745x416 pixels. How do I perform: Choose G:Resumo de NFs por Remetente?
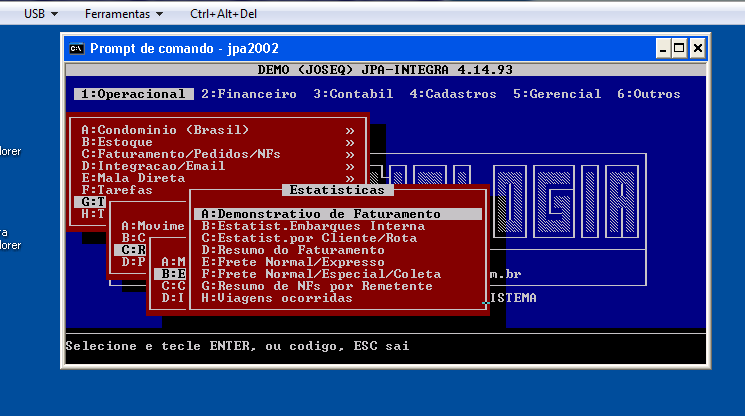(317, 286)
